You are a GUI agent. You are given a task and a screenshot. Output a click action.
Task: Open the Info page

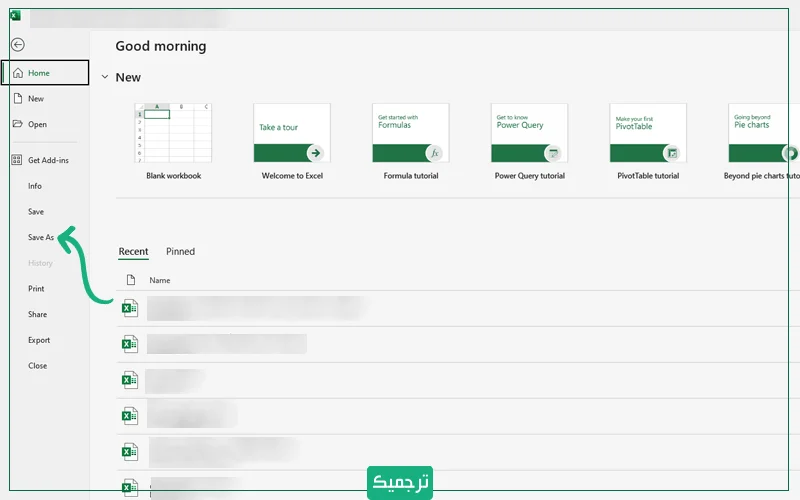(x=35, y=186)
